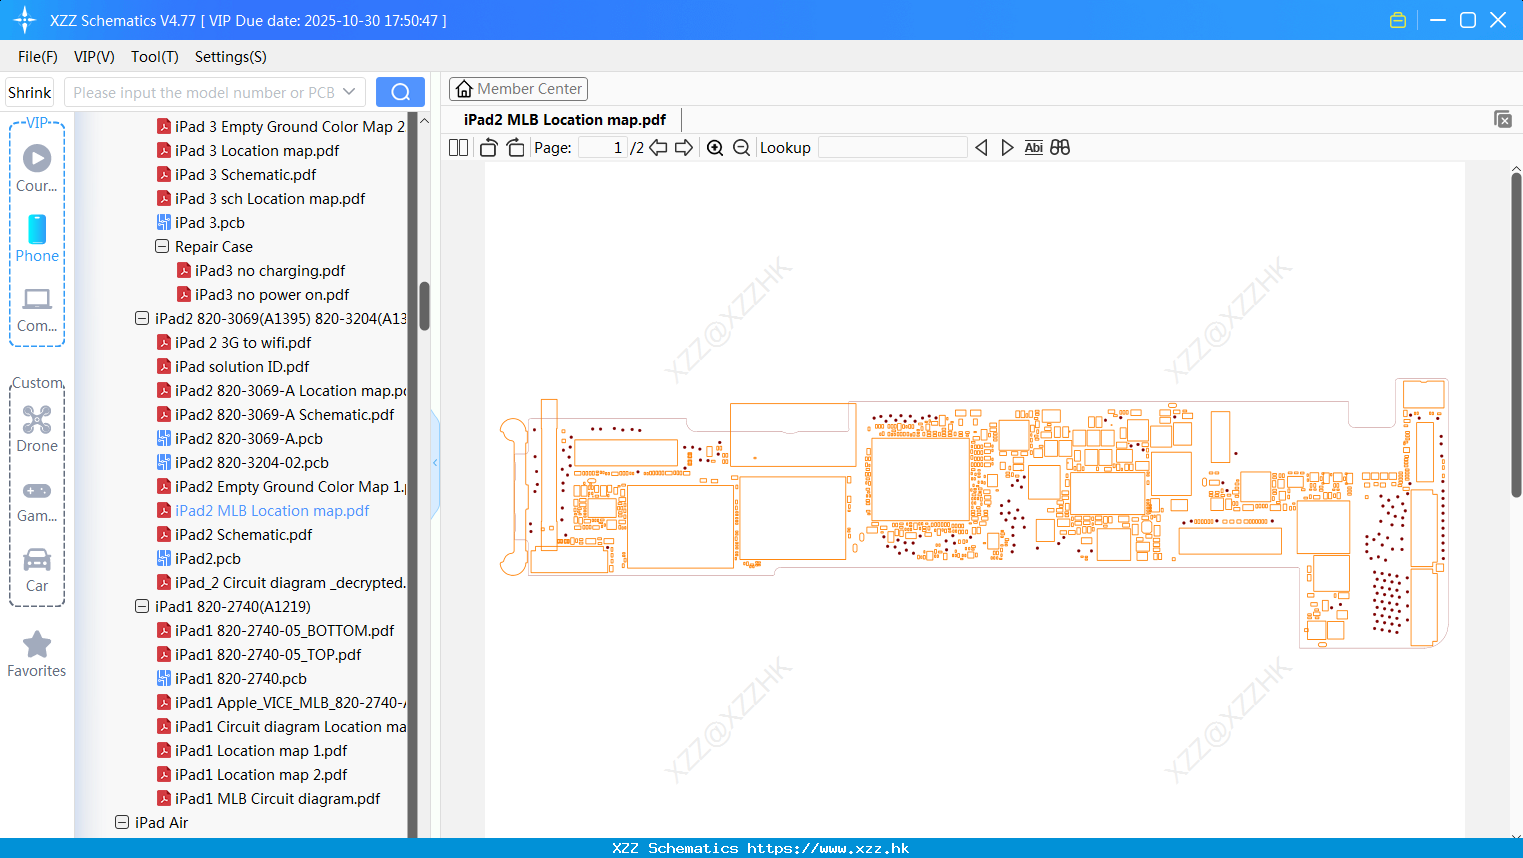Collapse the iPad2 820-3069(A1395) folder
The image size is (1523, 858).
point(142,318)
